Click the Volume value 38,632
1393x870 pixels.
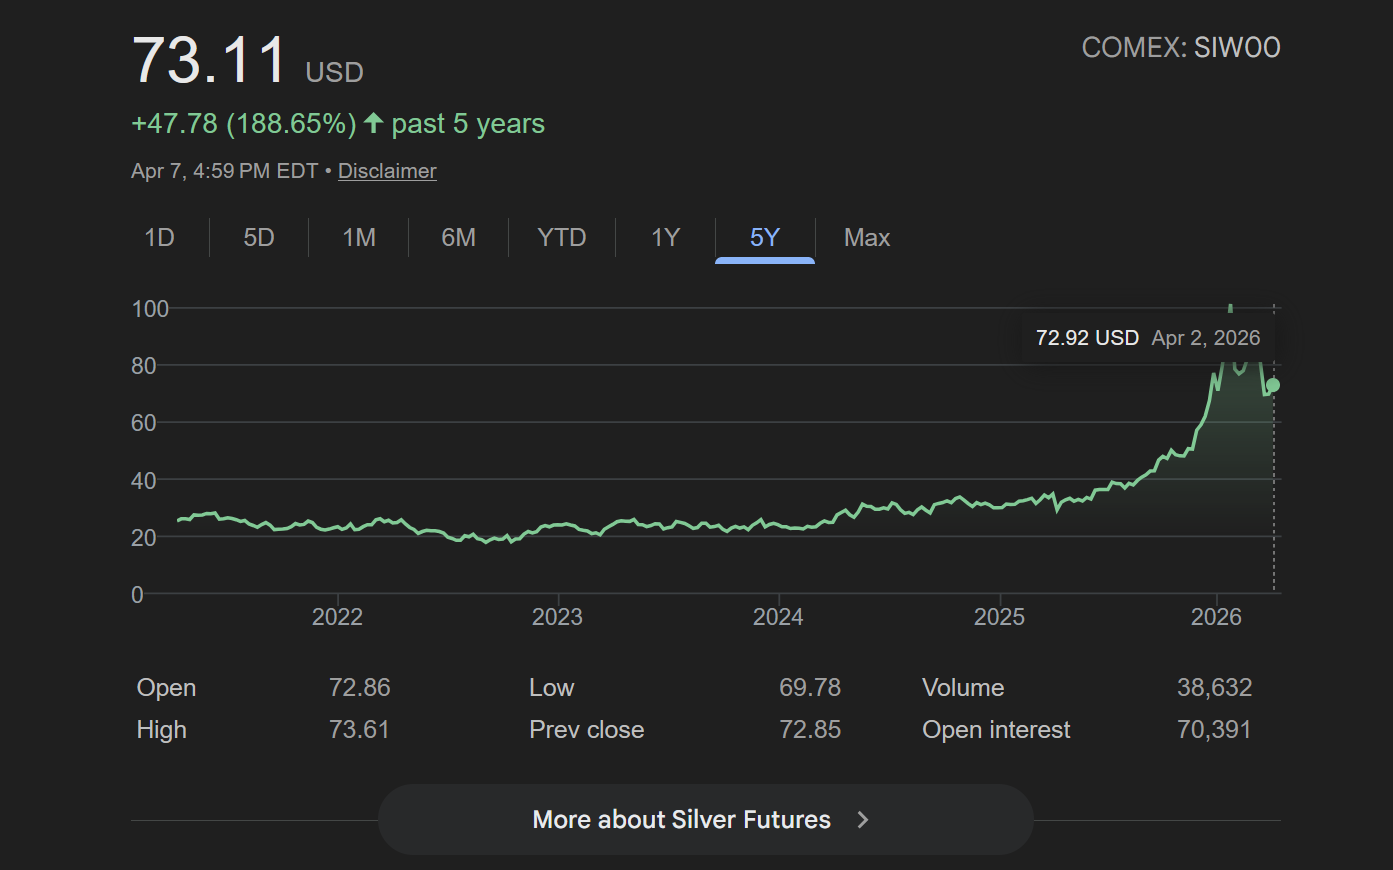pos(1214,688)
